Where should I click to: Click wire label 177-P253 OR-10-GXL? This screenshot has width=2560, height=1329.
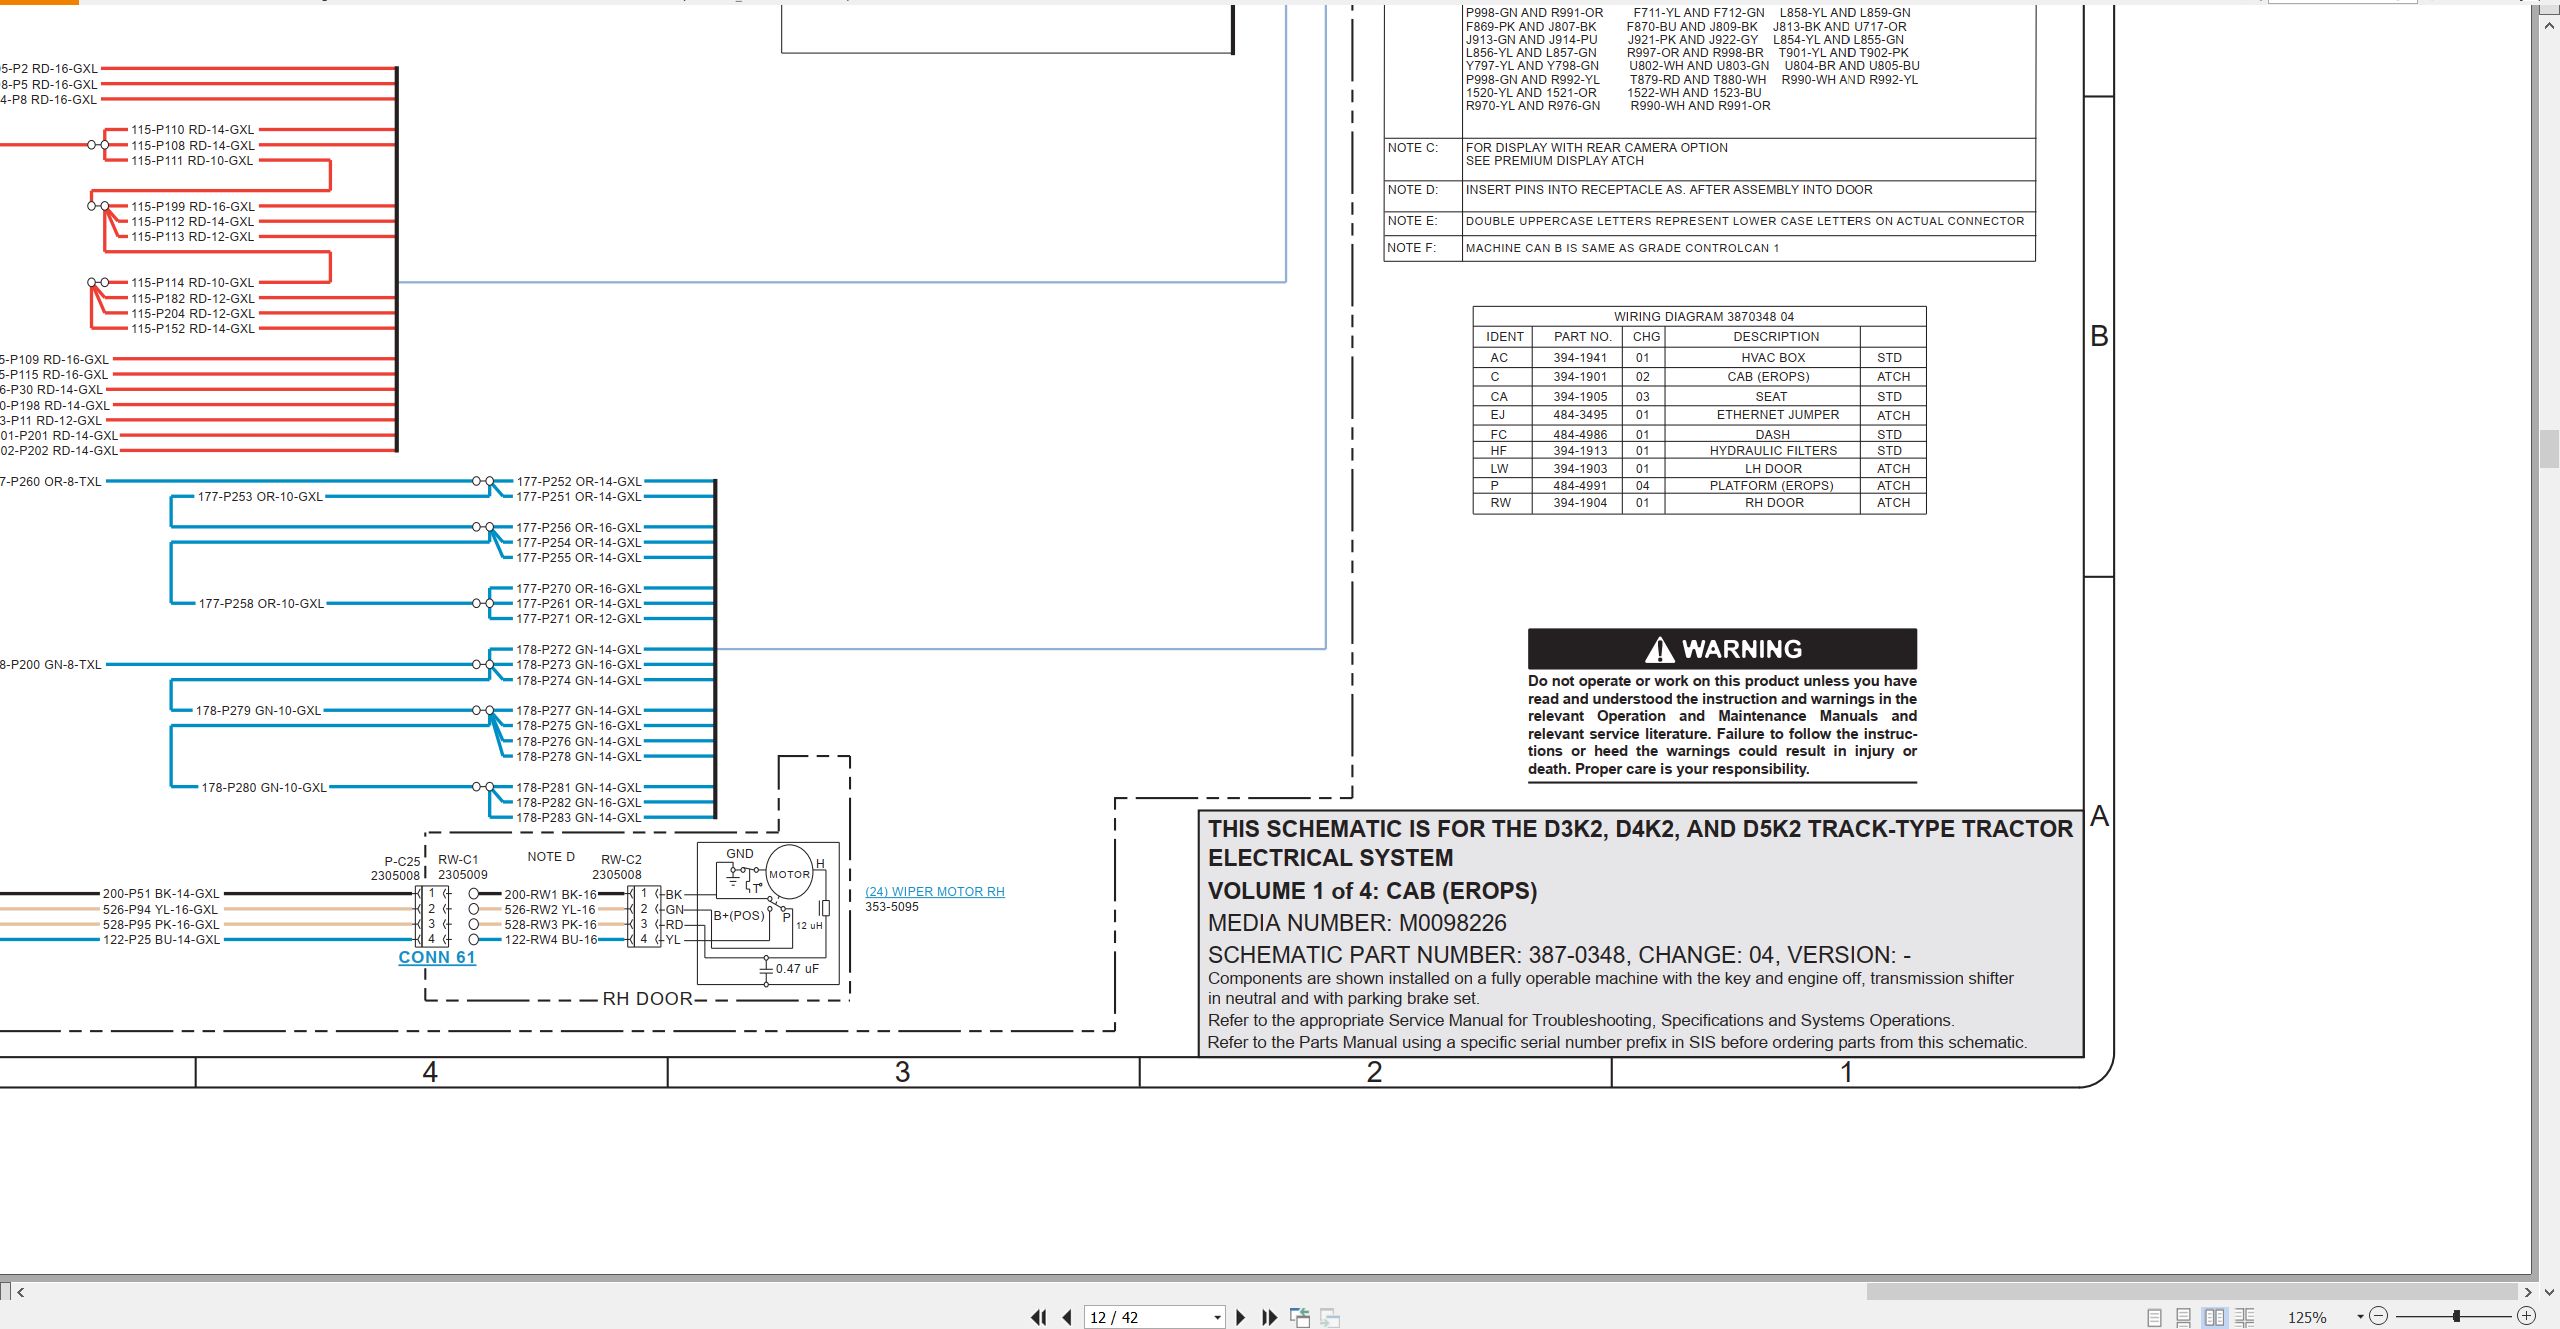[x=260, y=496]
